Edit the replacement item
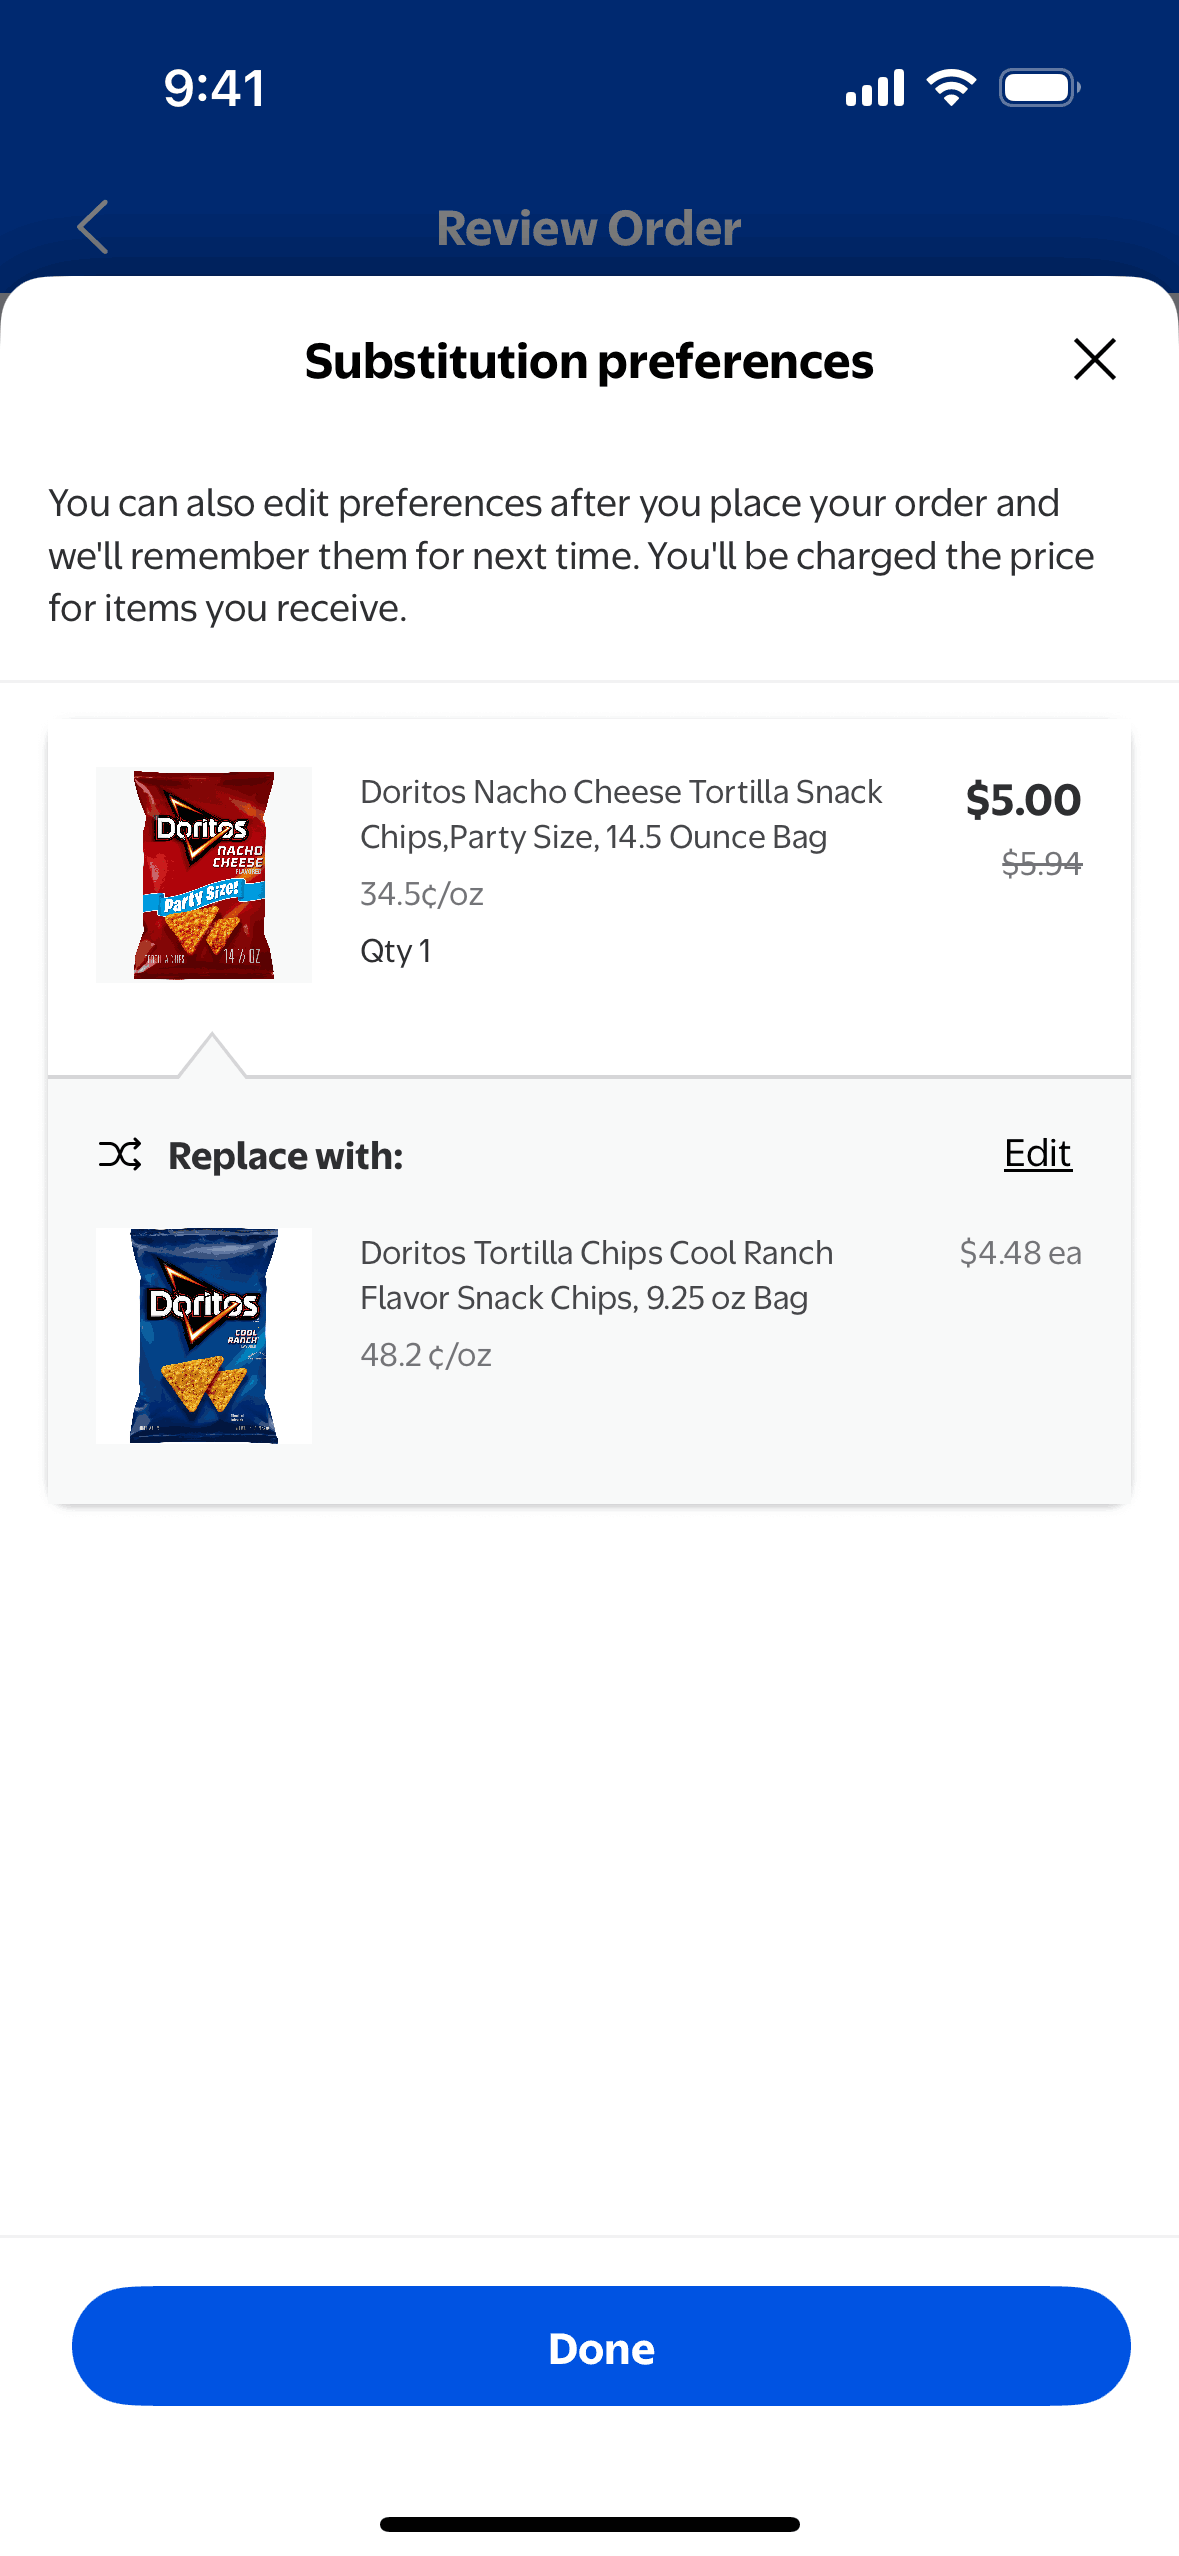1179x2556 pixels. click(1037, 1154)
